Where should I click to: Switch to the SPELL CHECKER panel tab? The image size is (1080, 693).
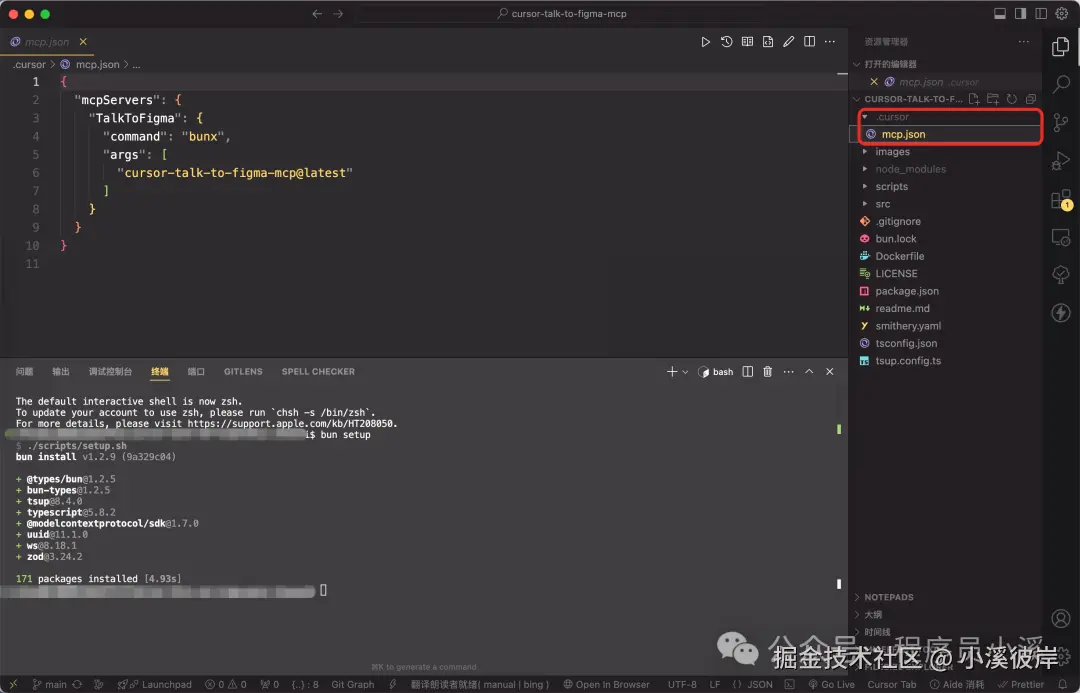[318, 372]
